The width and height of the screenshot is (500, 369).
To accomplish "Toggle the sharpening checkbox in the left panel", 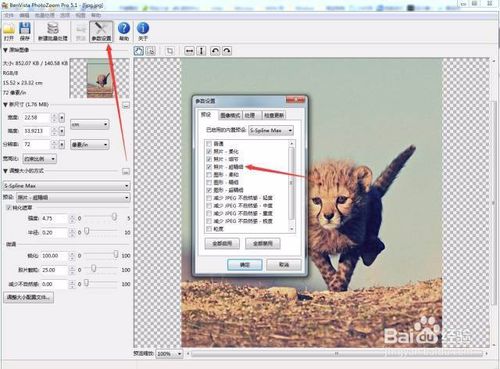I will (9, 207).
